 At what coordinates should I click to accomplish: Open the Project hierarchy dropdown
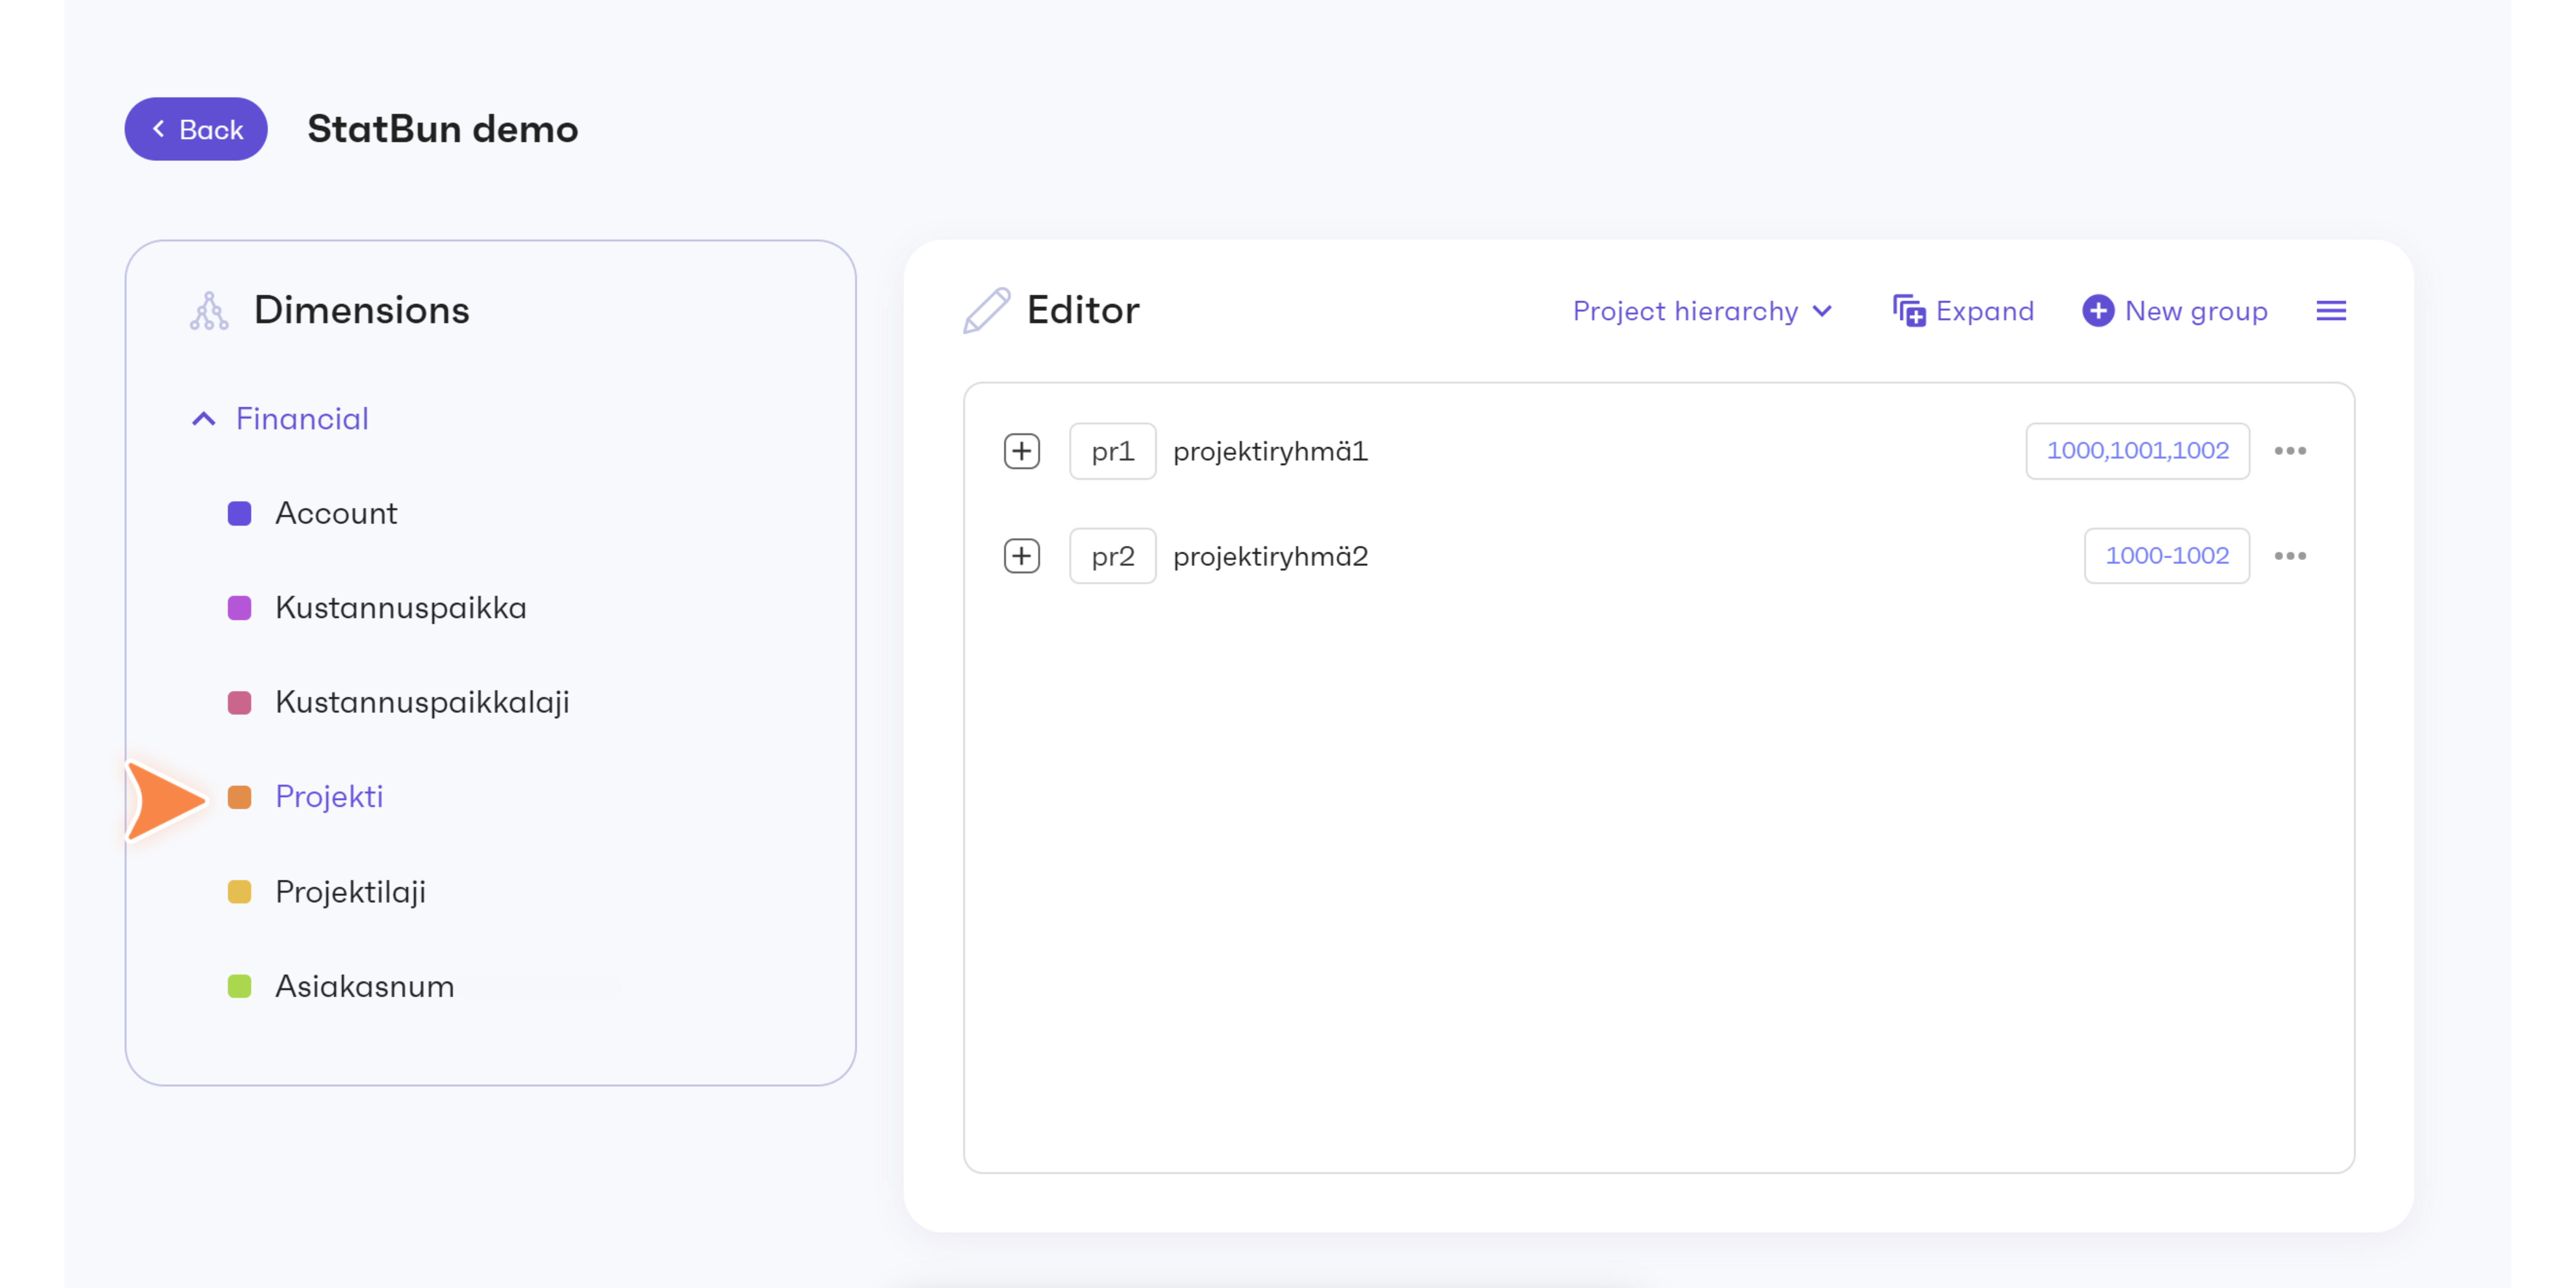tap(1702, 311)
